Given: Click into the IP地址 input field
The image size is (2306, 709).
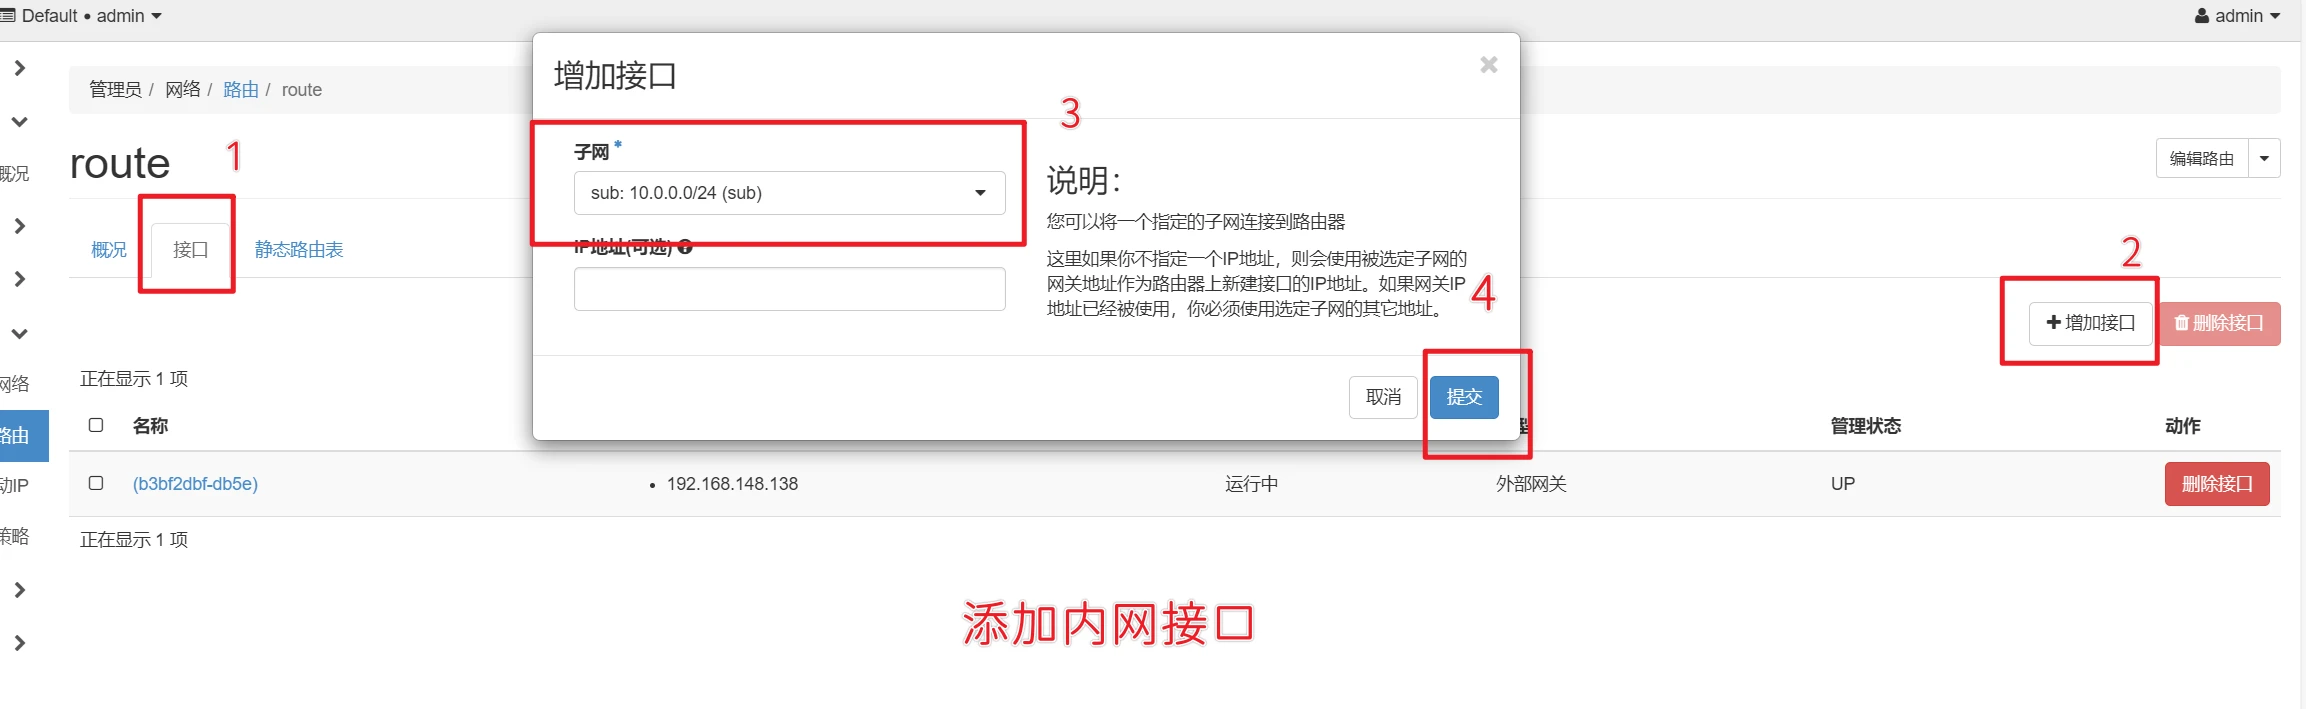Looking at the screenshot, I should [x=789, y=289].
